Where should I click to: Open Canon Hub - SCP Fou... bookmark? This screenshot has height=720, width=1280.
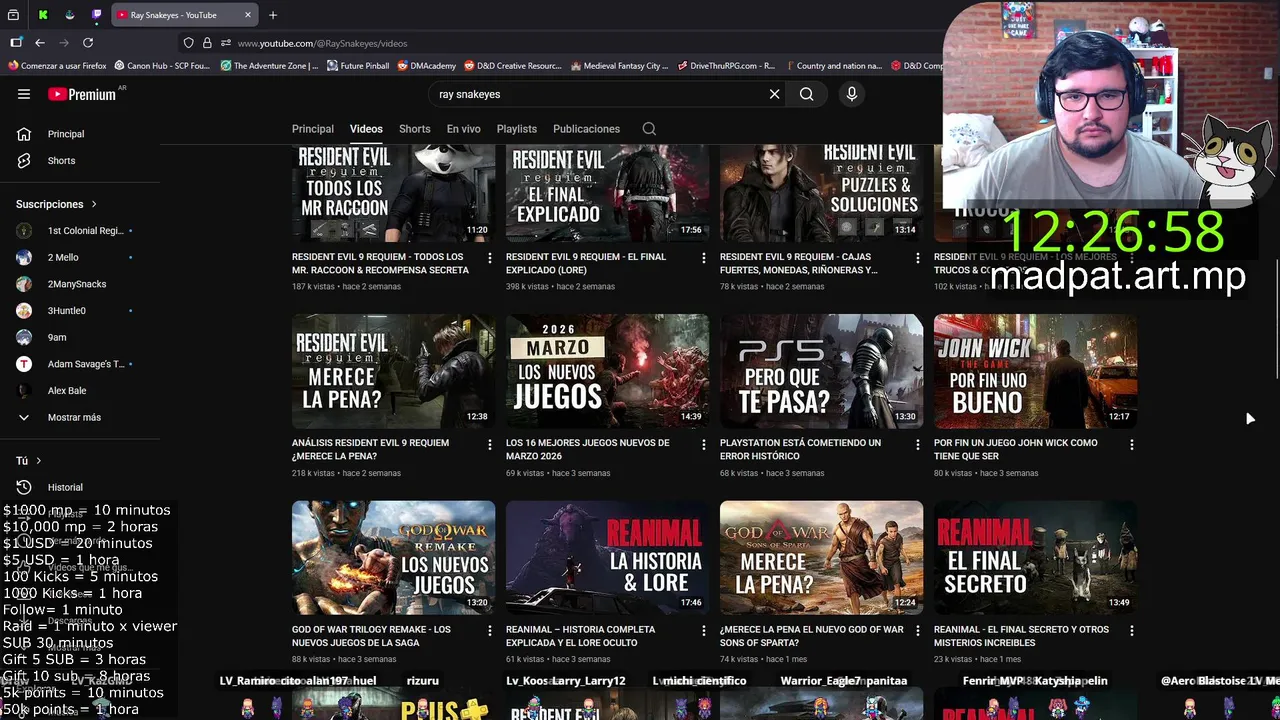pos(162,66)
